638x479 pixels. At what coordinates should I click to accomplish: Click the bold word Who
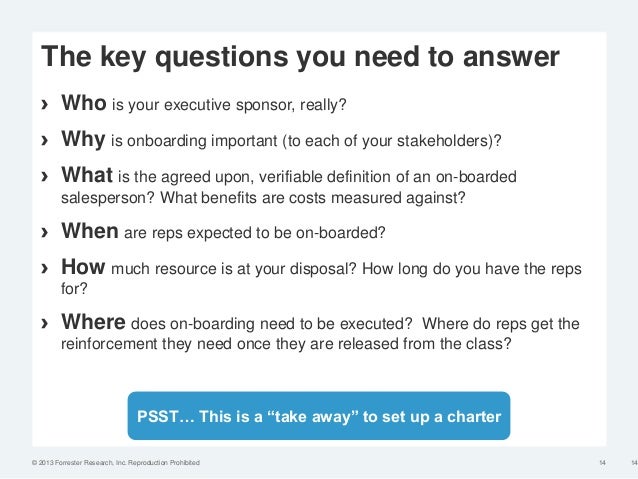84,104
